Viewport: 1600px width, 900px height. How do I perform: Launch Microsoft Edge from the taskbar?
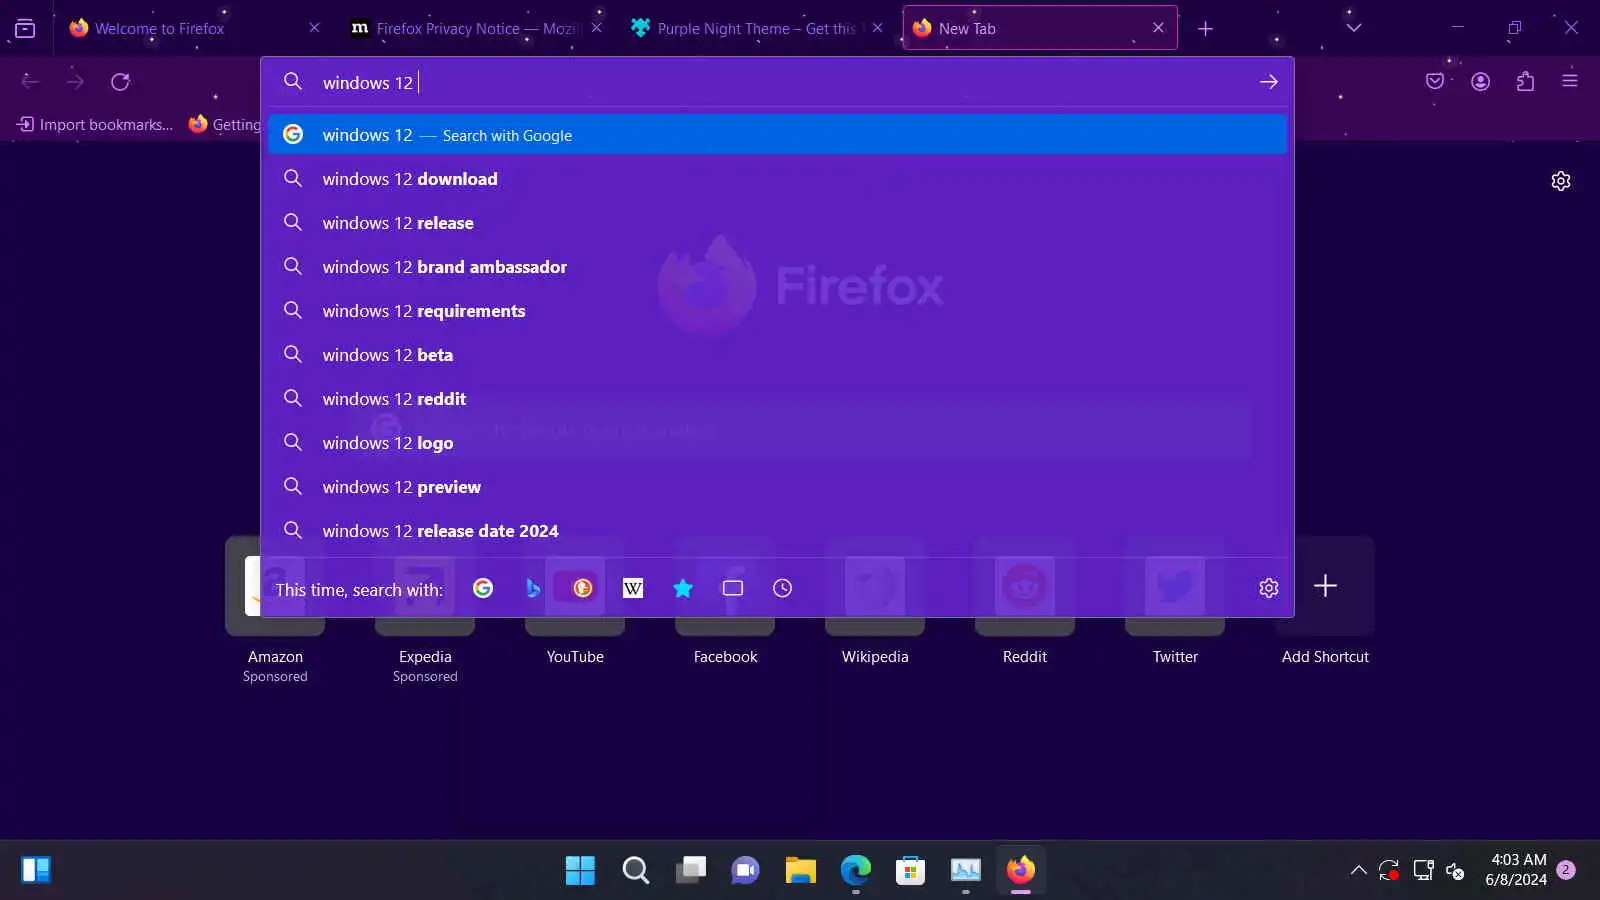pos(855,870)
